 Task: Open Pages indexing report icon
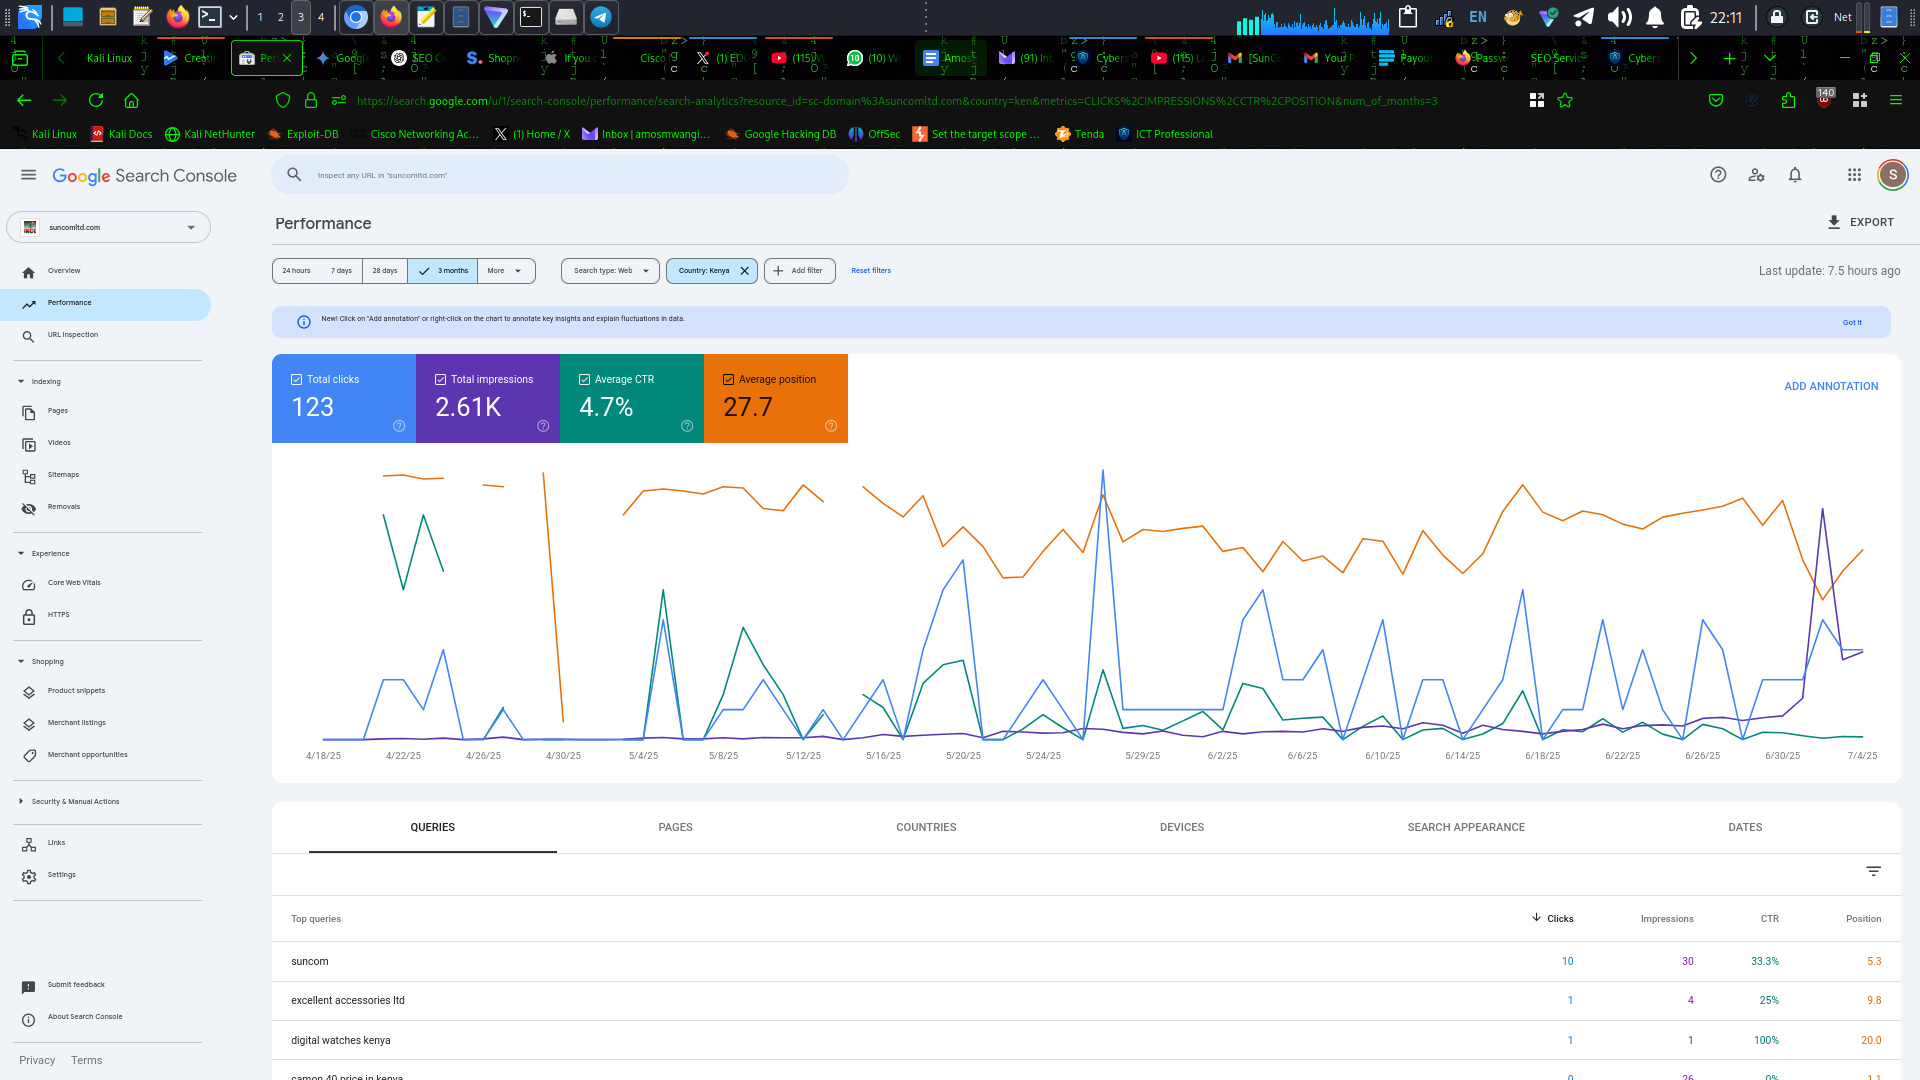point(28,412)
